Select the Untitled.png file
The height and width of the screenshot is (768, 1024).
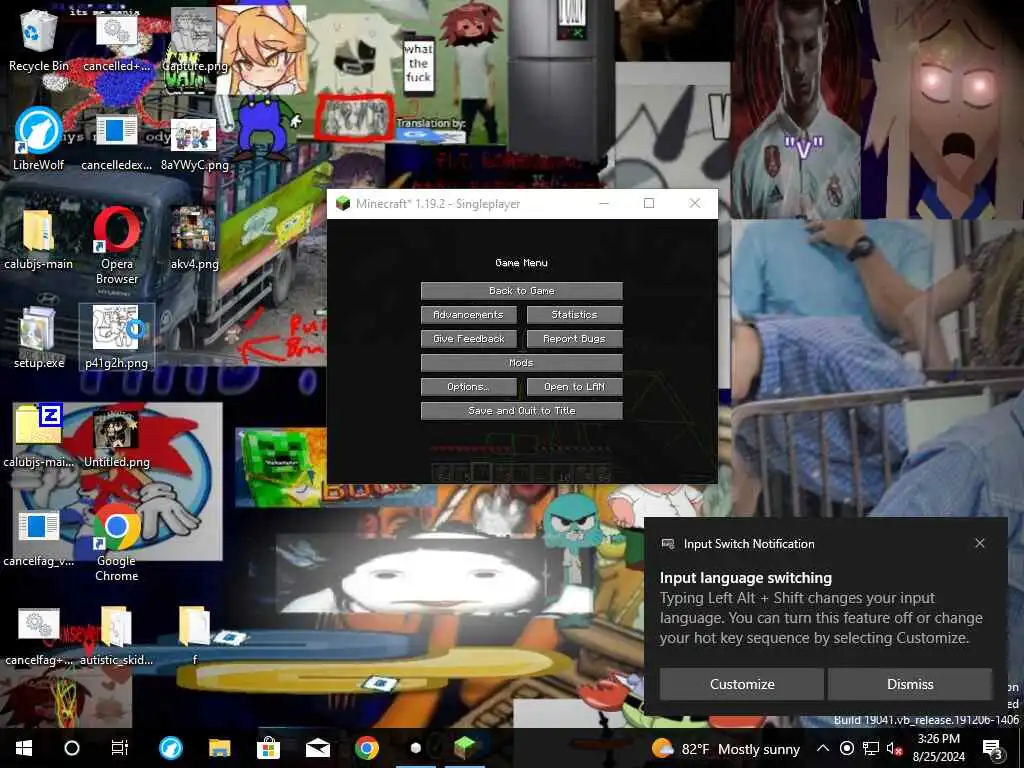116,438
